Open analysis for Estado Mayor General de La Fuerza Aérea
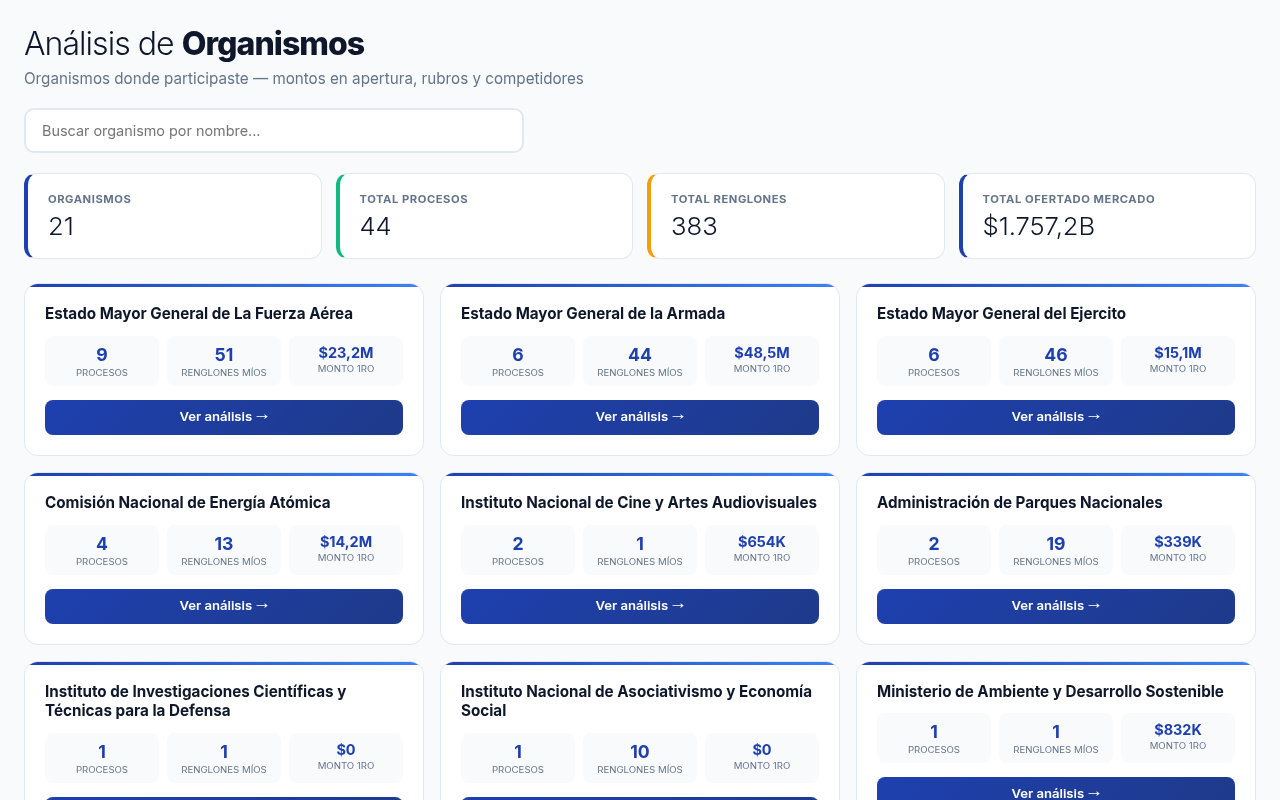This screenshot has width=1280, height=800. pos(223,417)
